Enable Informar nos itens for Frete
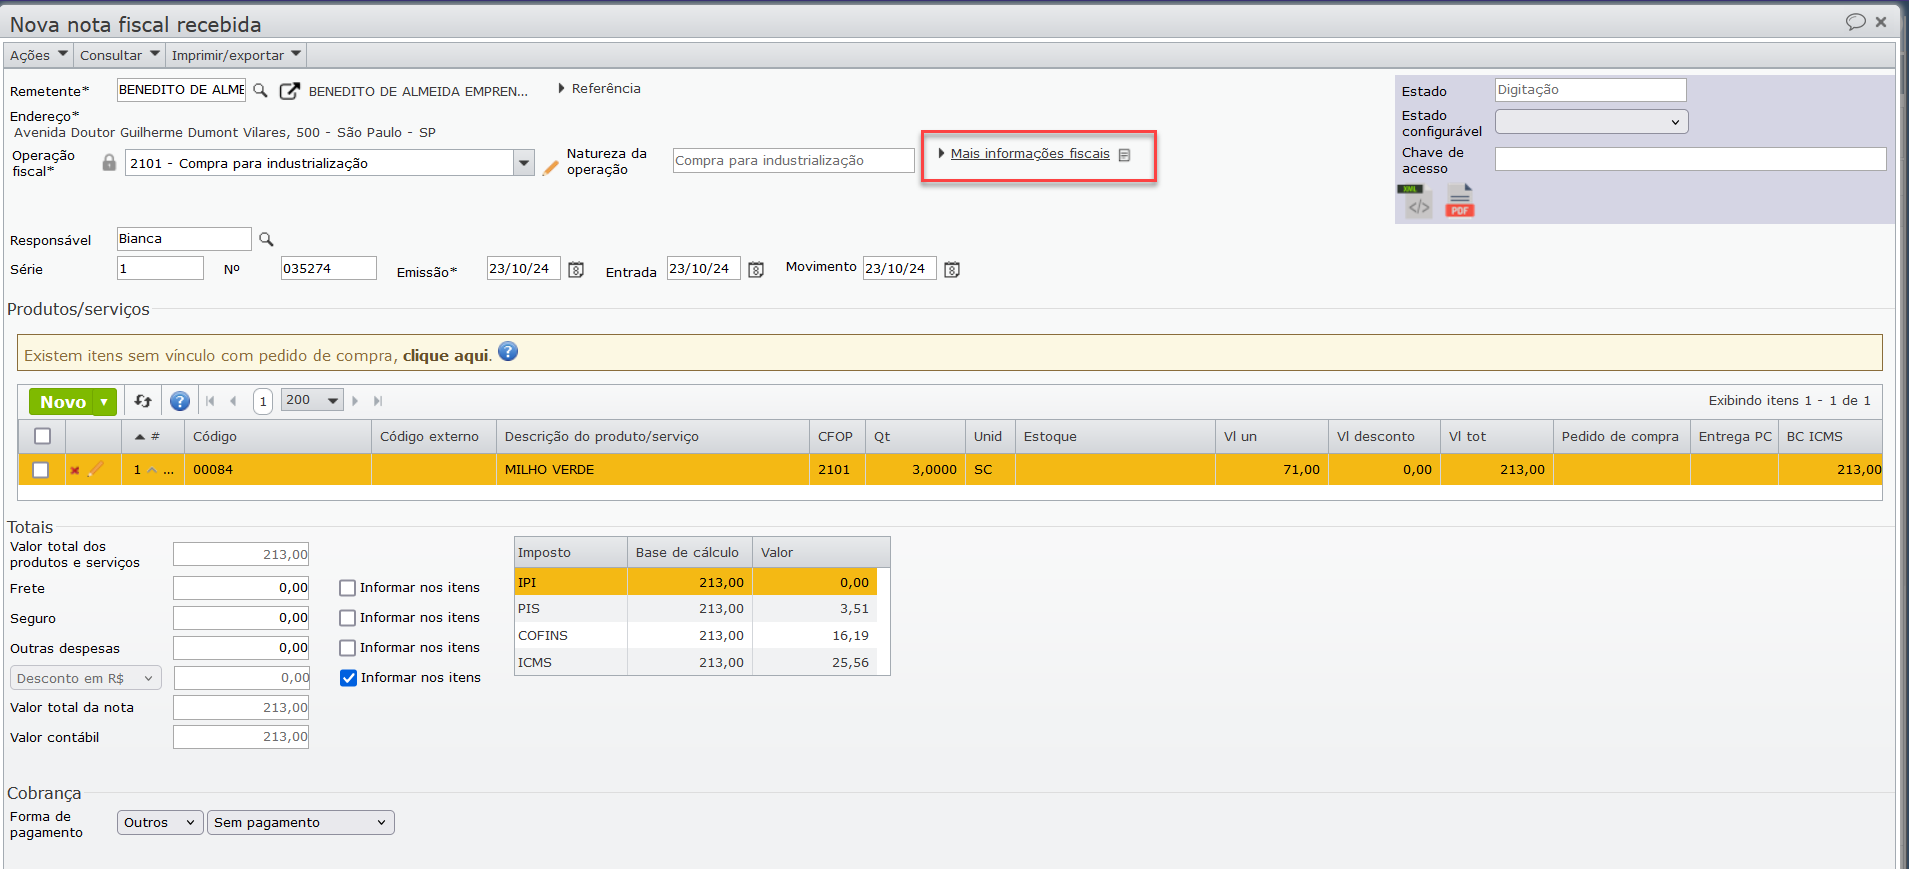This screenshot has height=869, width=1909. pos(348,588)
